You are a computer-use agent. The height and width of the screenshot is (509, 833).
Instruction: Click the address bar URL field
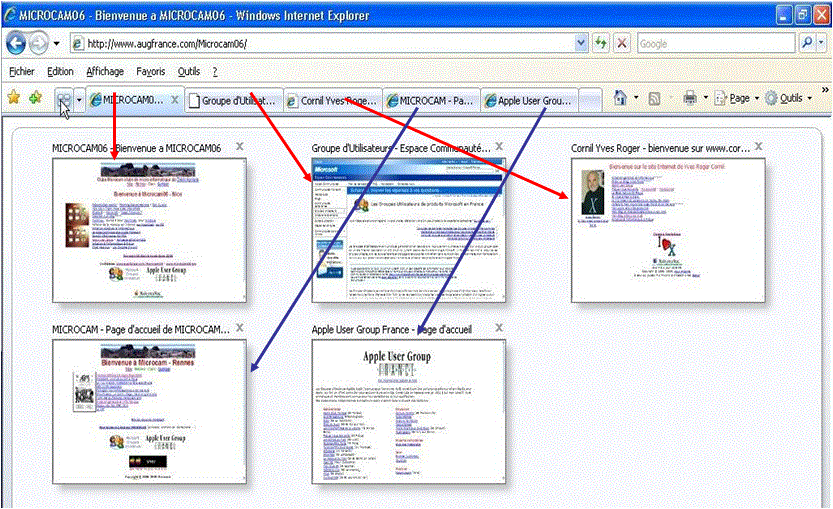[329, 44]
